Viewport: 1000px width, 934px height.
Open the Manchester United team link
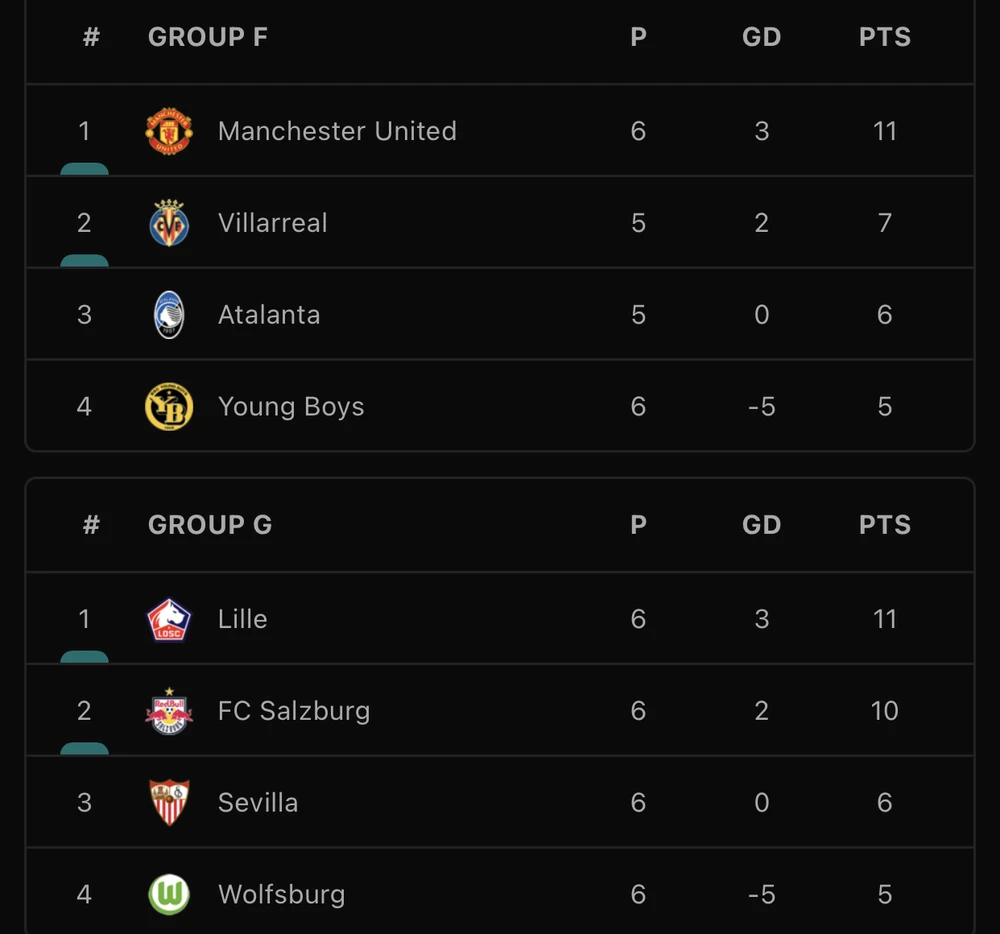point(337,131)
